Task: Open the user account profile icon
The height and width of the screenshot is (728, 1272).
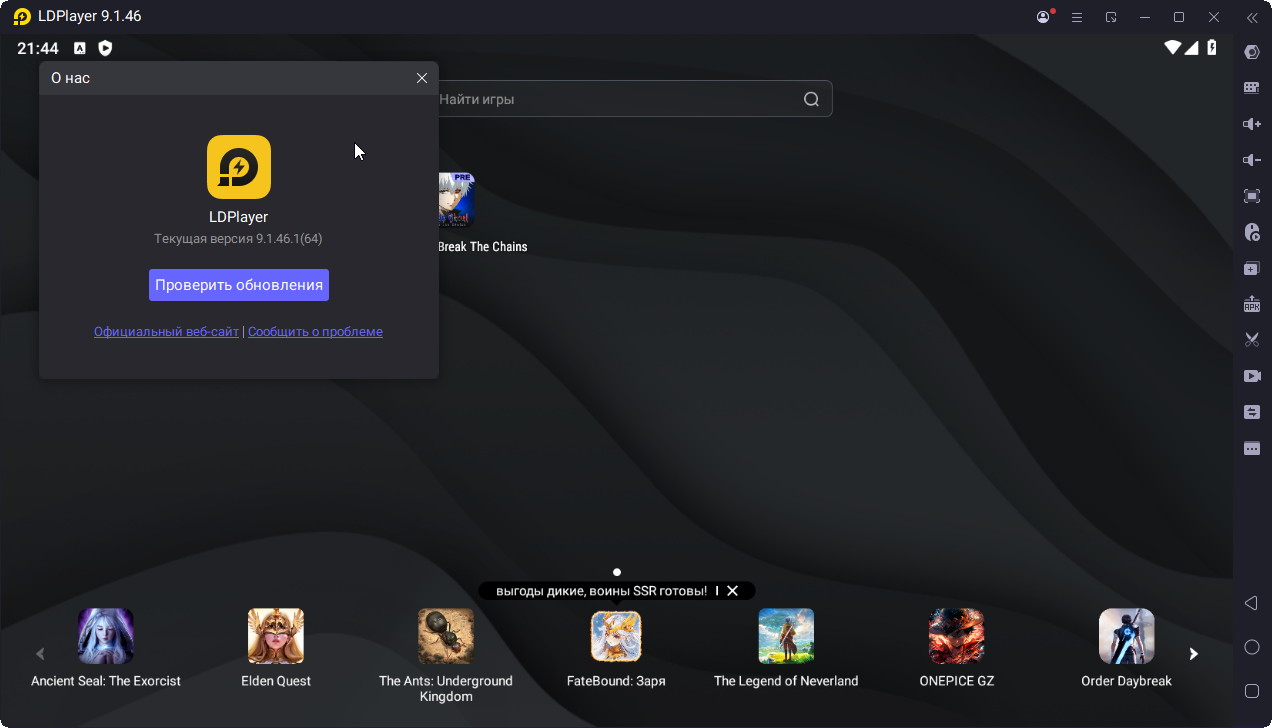Action: tap(1045, 17)
